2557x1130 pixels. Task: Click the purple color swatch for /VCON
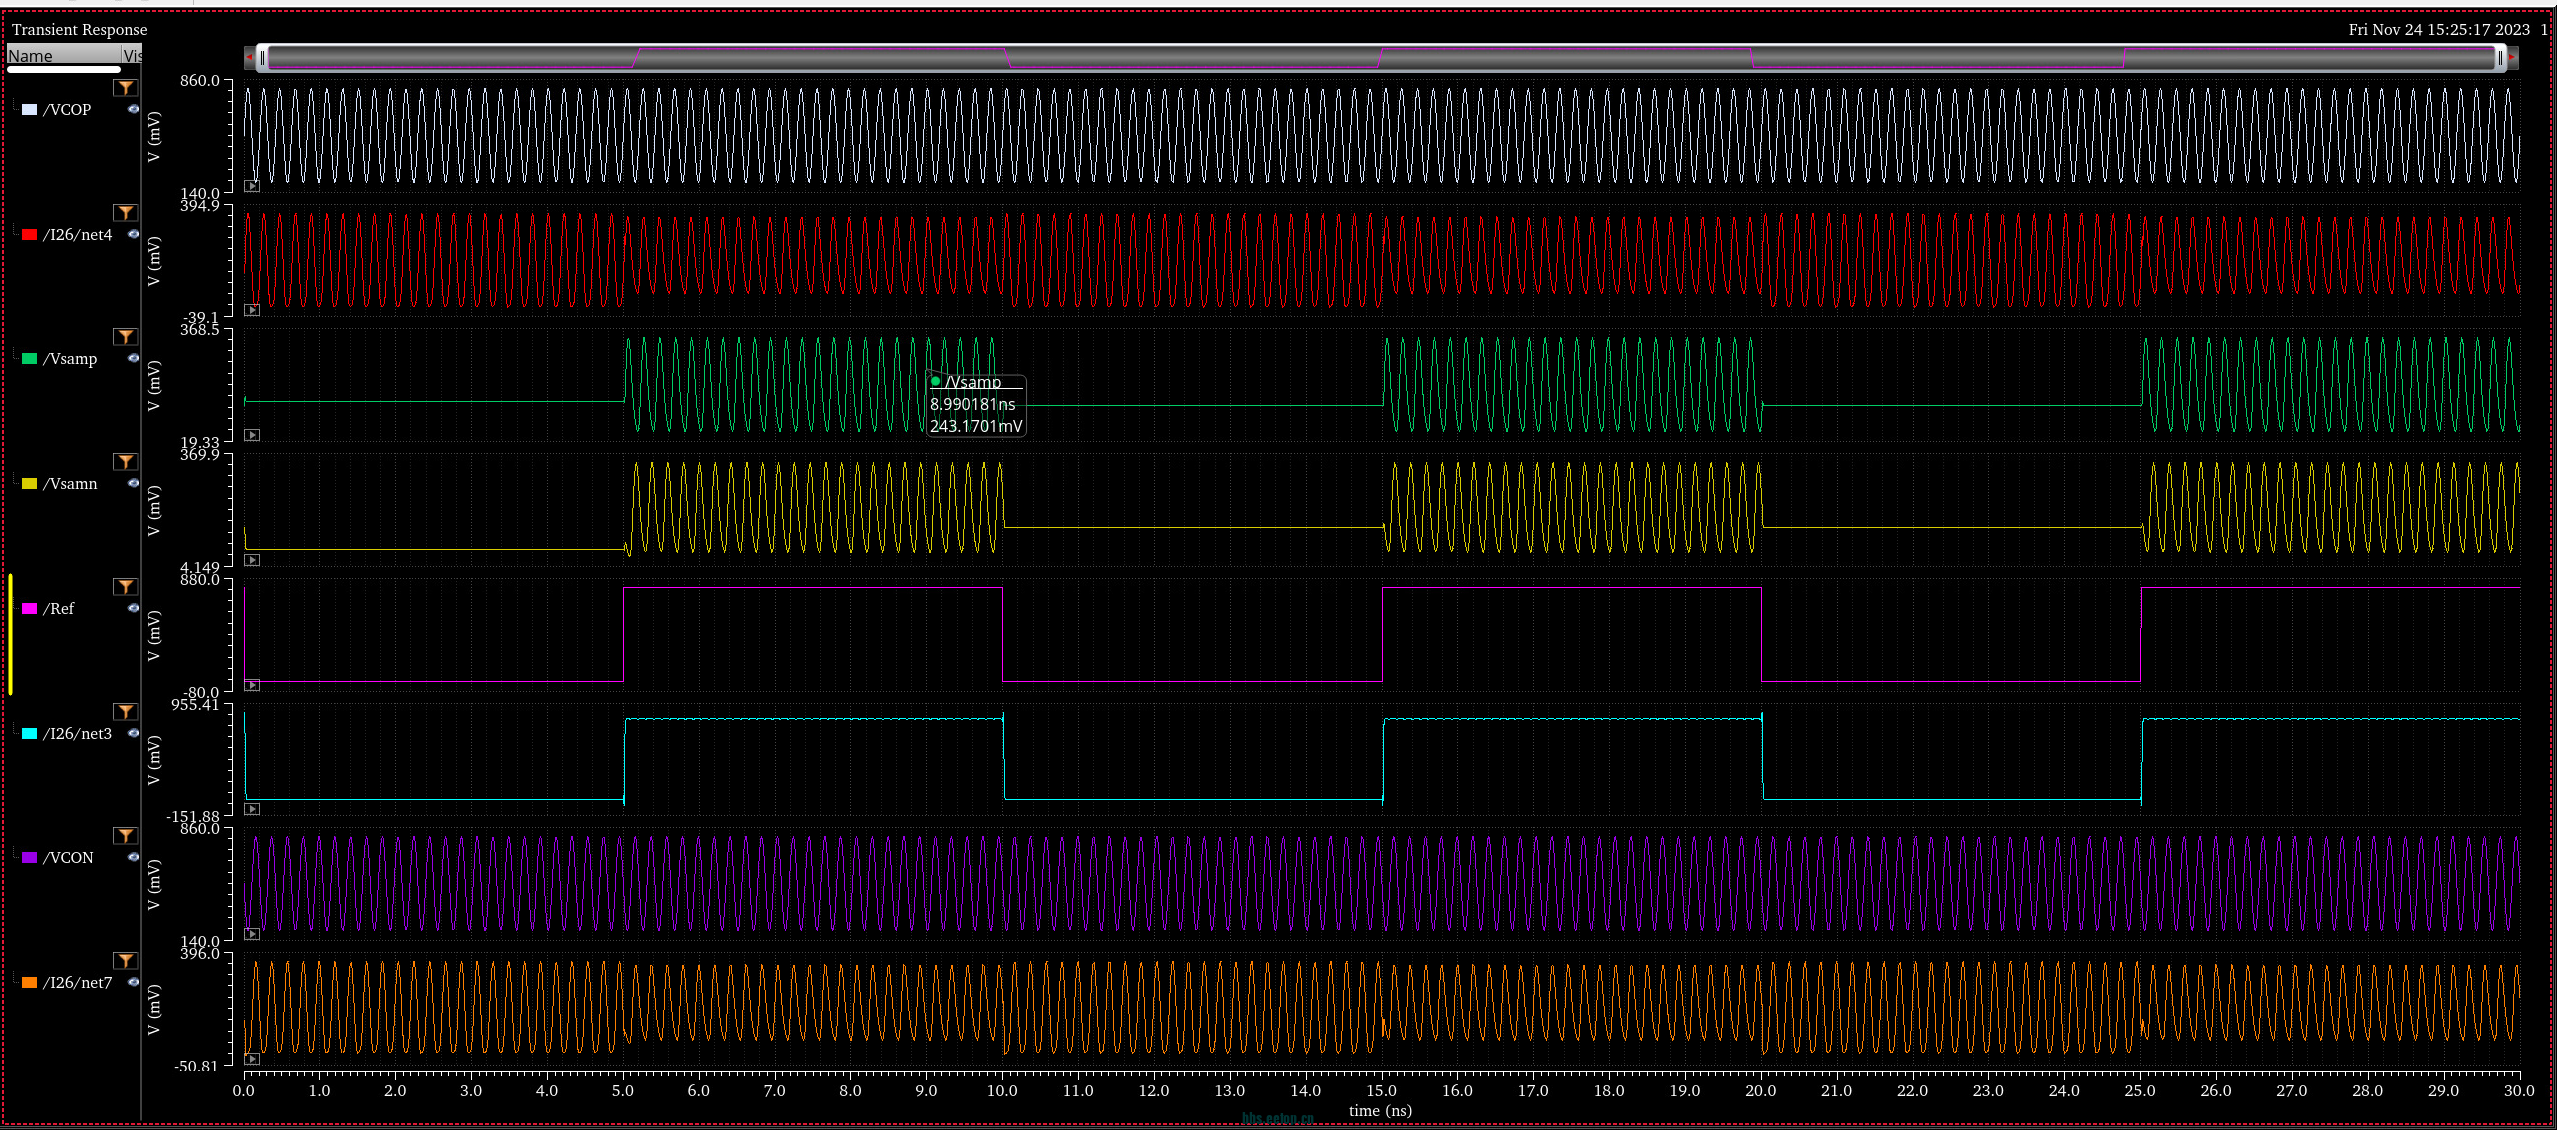point(30,858)
